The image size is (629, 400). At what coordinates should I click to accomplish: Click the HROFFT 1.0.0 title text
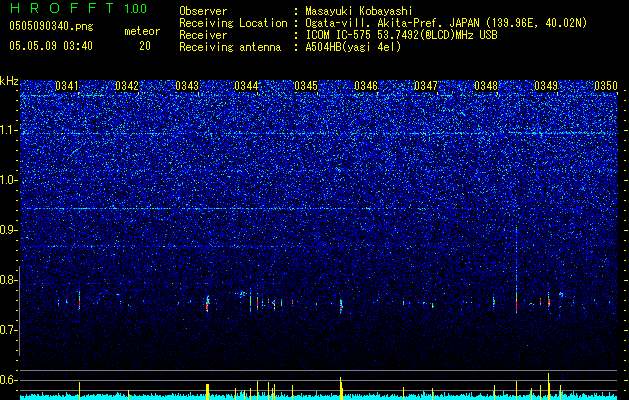78,8
